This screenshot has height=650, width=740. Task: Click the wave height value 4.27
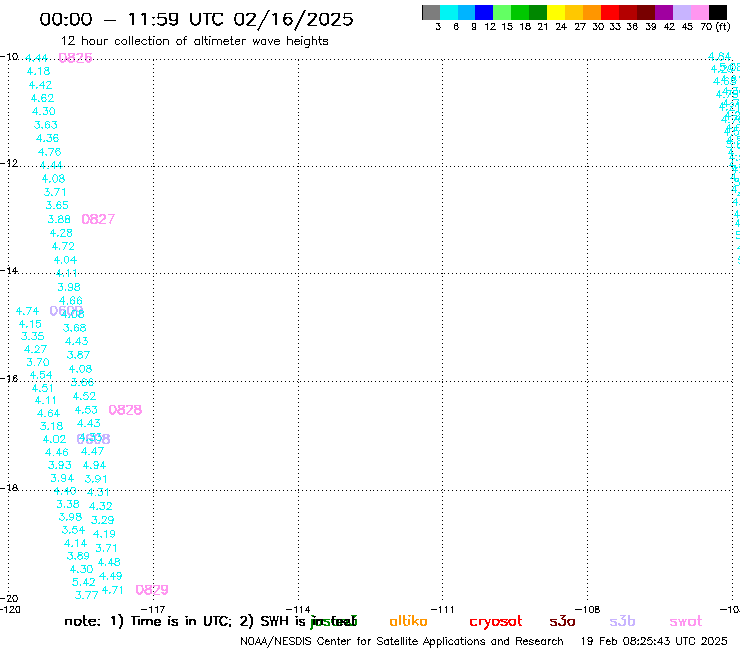(x=35, y=349)
